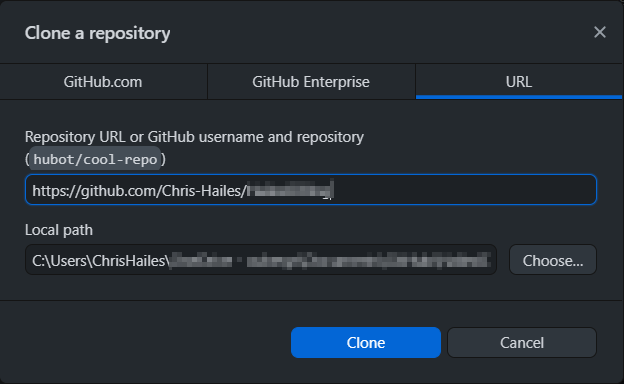Image resolution: width=624 pixels, height=384 pixels.
Task: Place cursor on ChrisHailes in the local path
Action: pos(129,261)
